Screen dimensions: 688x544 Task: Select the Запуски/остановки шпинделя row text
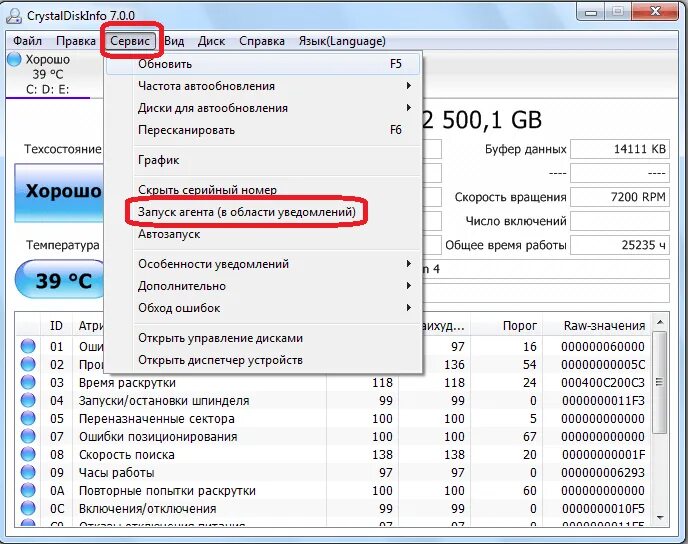164,401
